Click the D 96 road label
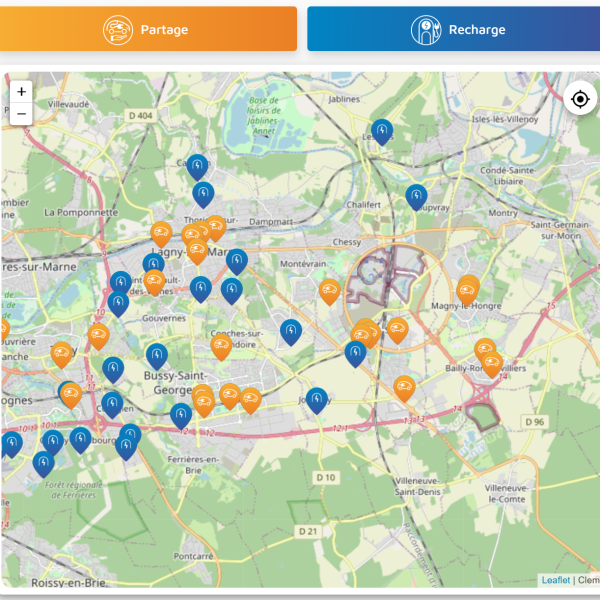 [x=535, y=422]
